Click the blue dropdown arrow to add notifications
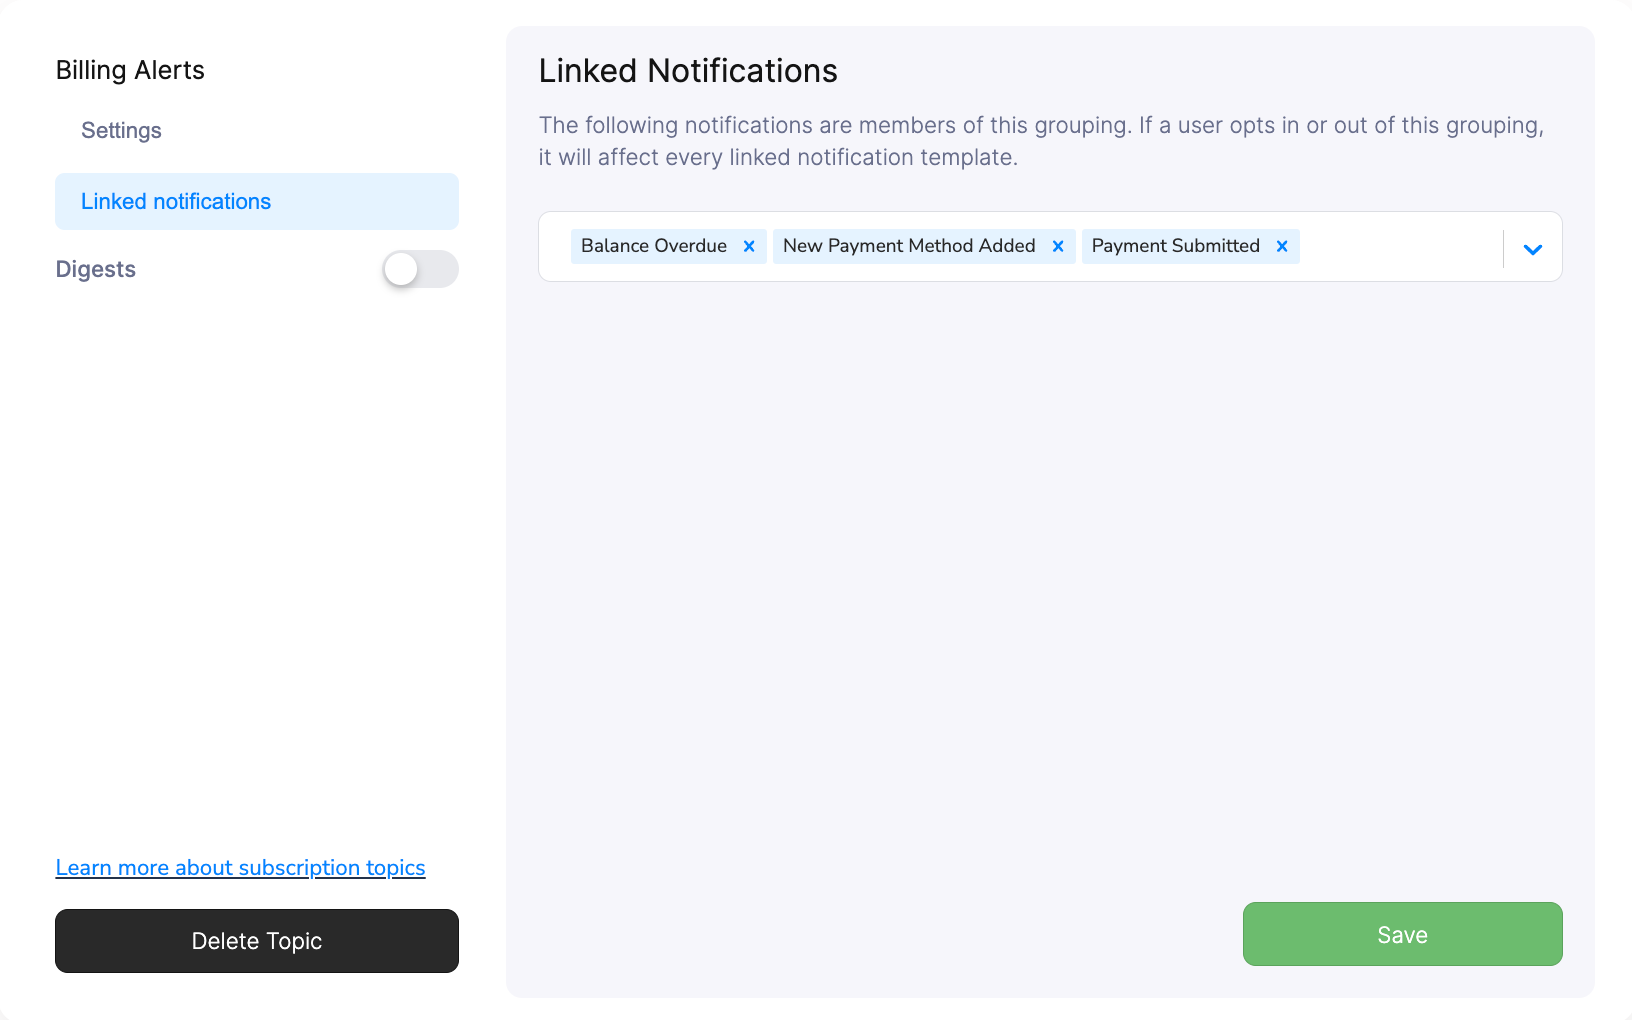Viewport: 1632px width, 1020px height. pos(1531,249)
